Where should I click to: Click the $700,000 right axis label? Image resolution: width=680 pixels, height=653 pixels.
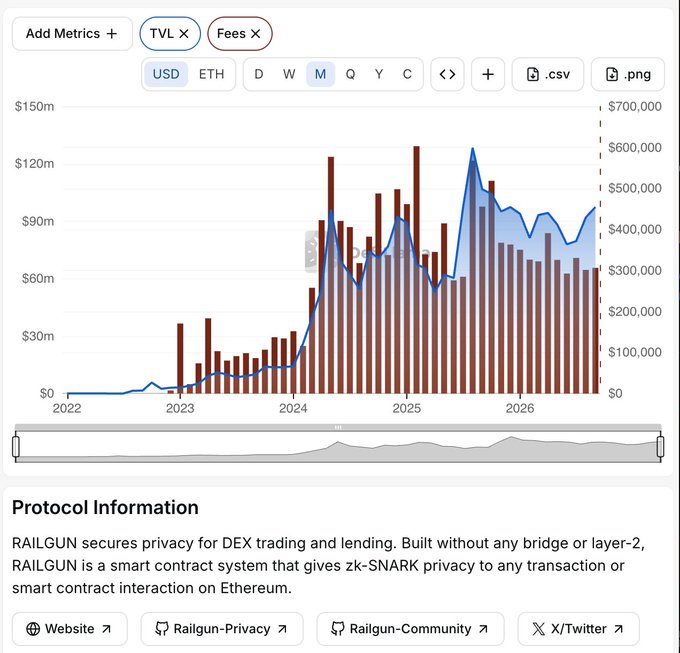(x=634, y=106)
